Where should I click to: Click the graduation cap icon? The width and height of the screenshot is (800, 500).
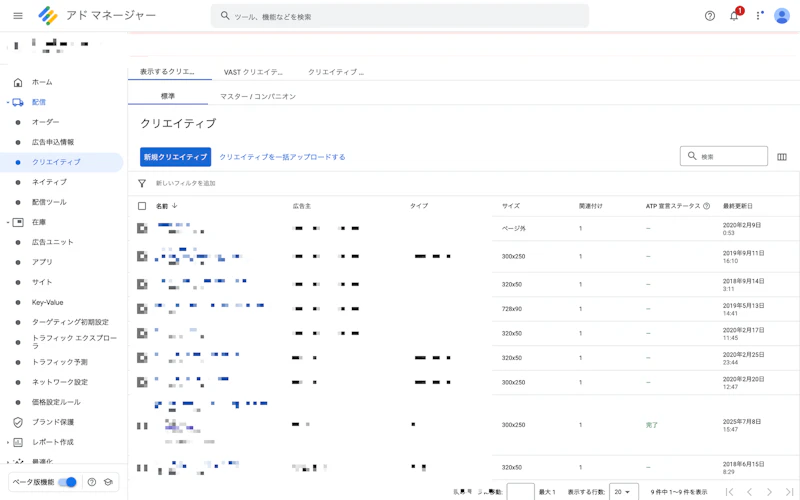point(108,482)
